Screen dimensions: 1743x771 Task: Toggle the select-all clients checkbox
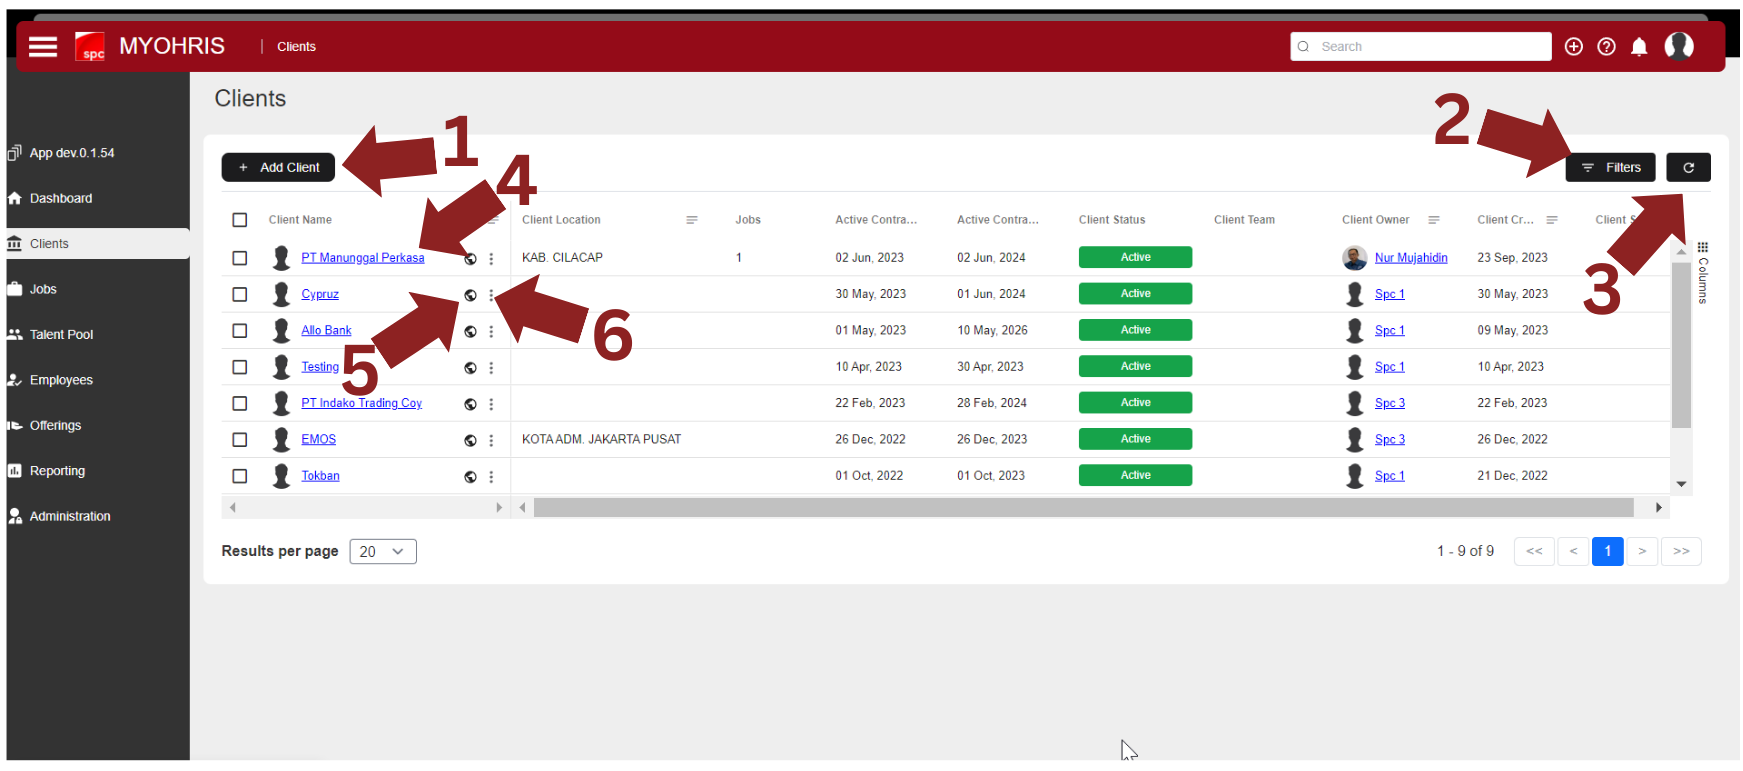pos(240,220)
